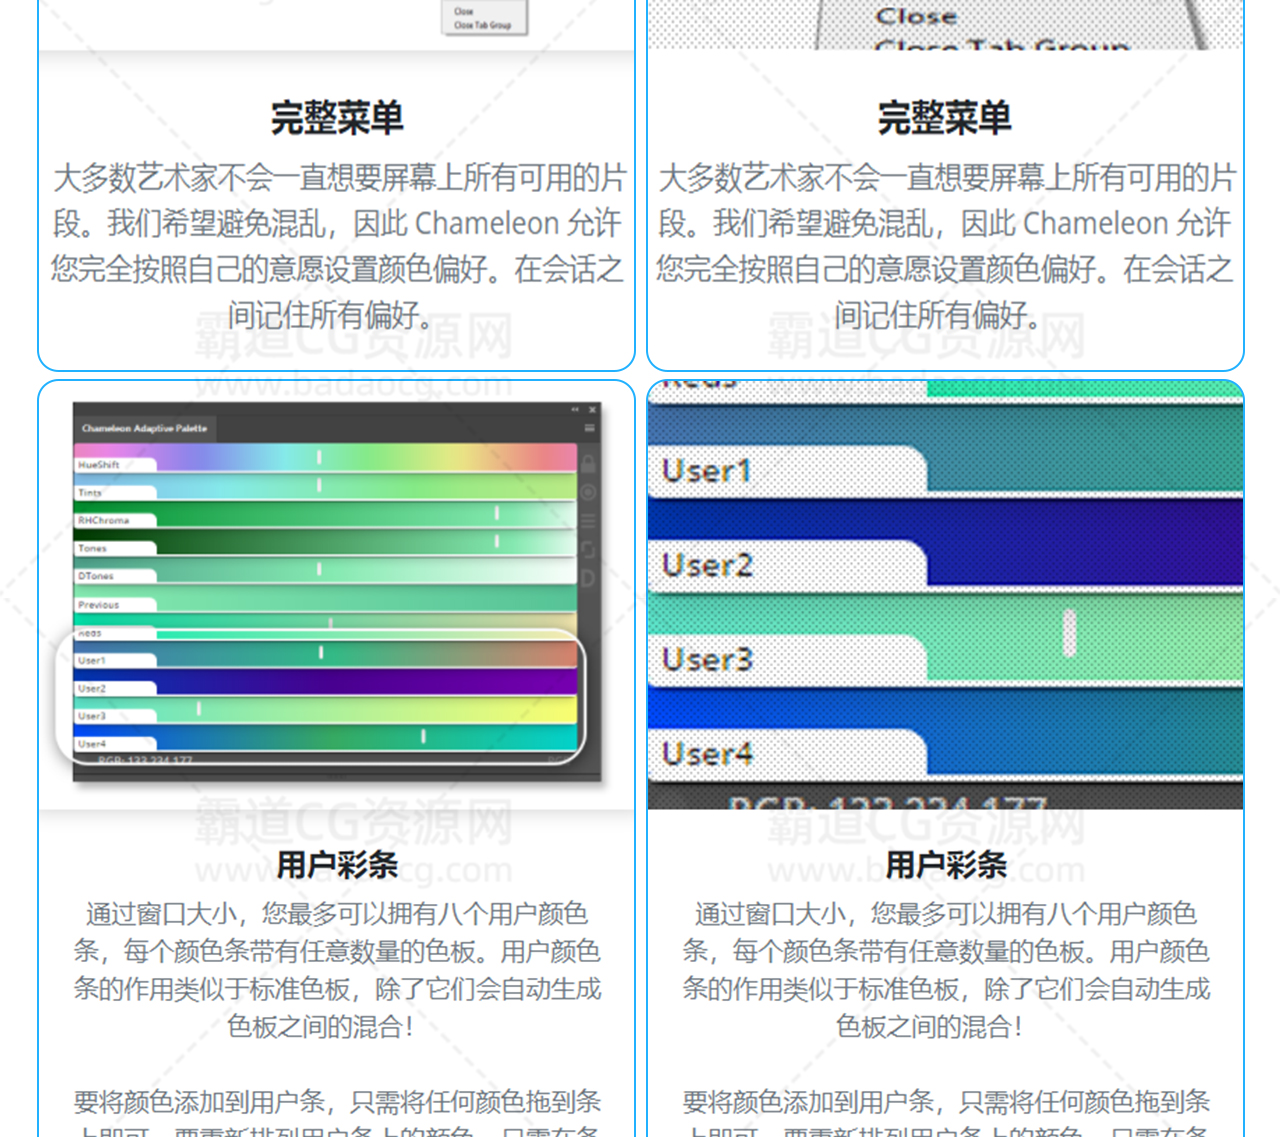Click the Previous color strip label
The width and height of the screenshot is (1280, 1137).
(x=100, y=605)
